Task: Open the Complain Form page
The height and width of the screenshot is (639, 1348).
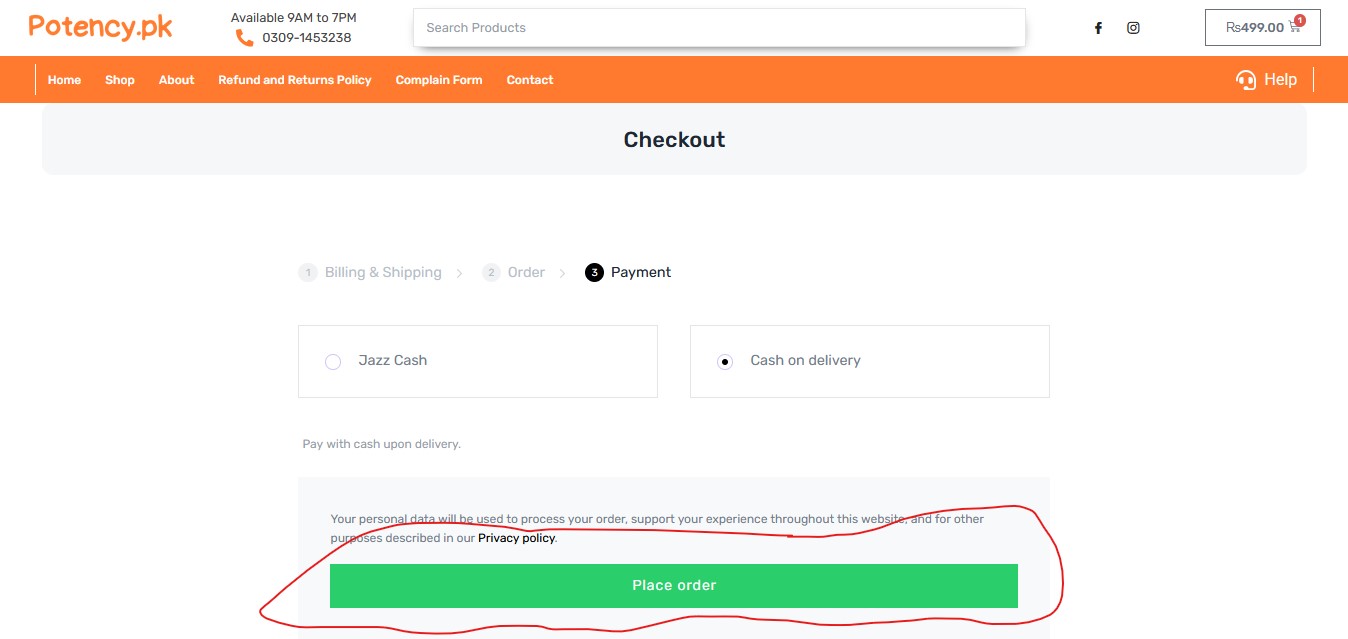Action: (438, 80)
